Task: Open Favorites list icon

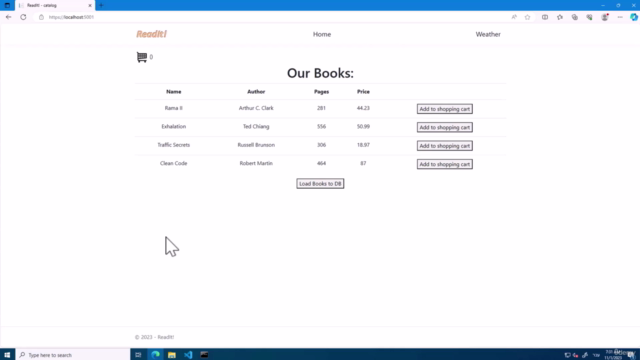Action: [x=560, y=17]
